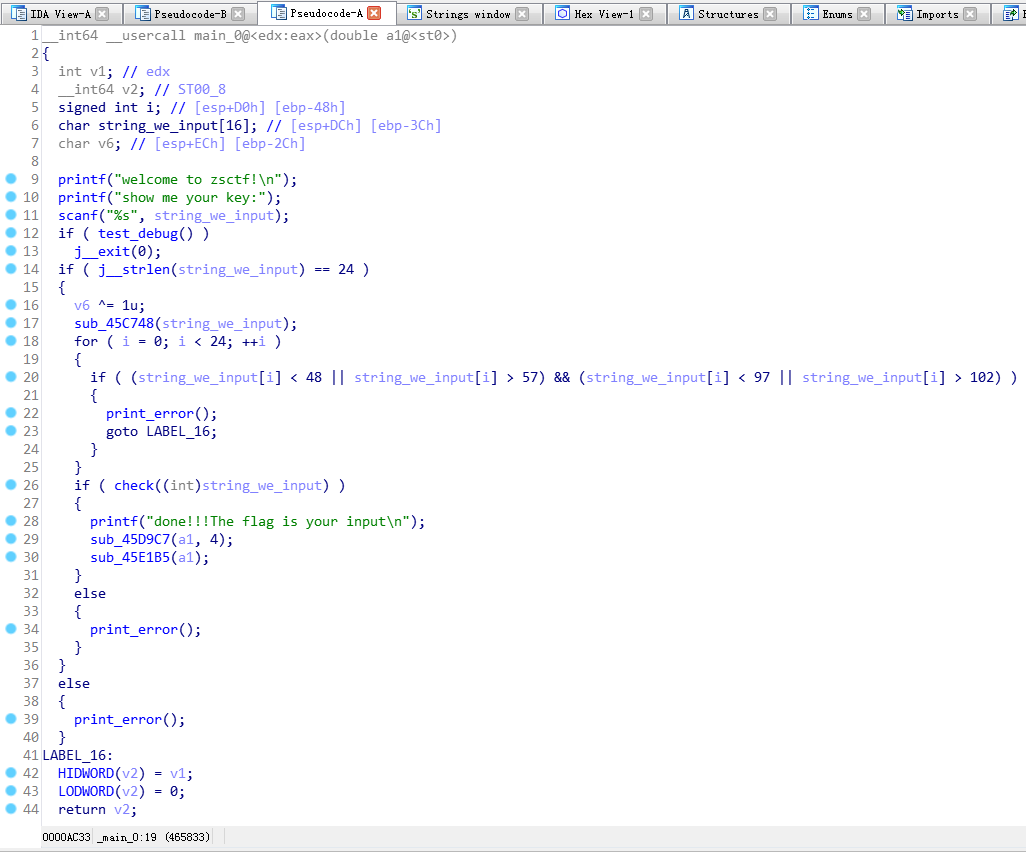The image size is (1026, 852).
Task: Click j__strlen function on line 14
Action: click(x=133, y=270)
